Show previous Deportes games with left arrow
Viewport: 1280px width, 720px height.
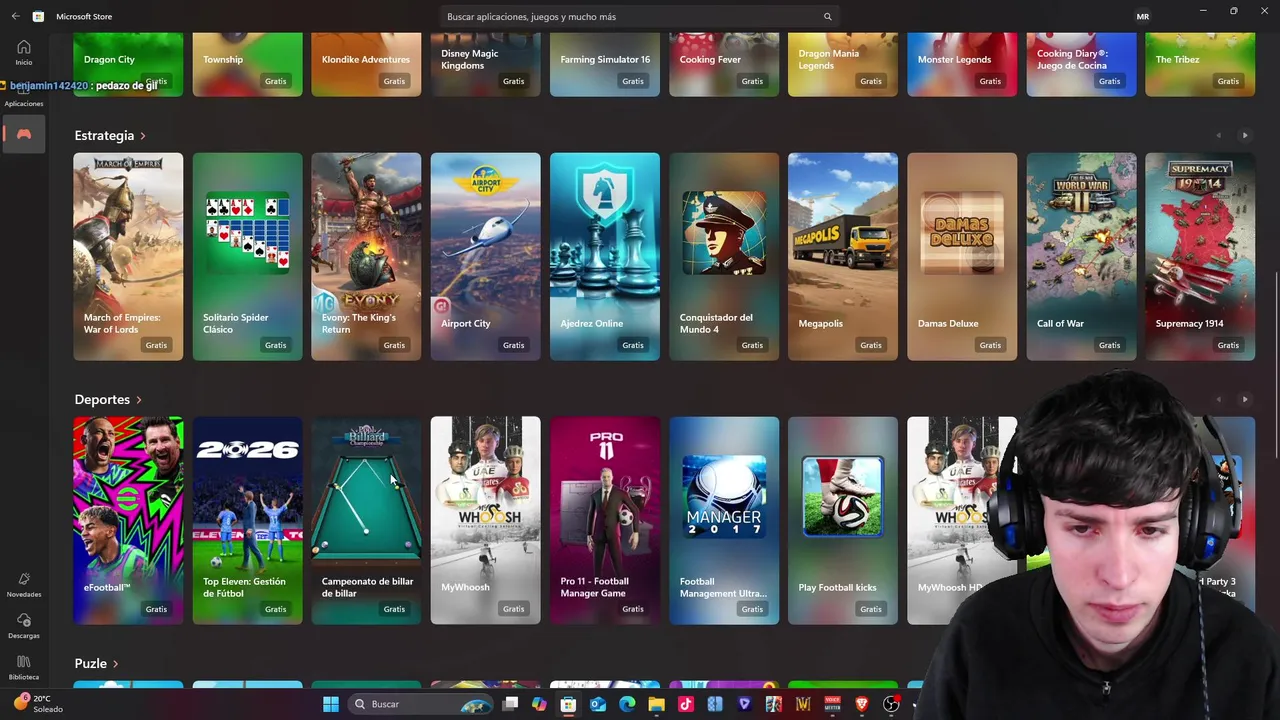pyautogui.click(x=1218, y=399)
